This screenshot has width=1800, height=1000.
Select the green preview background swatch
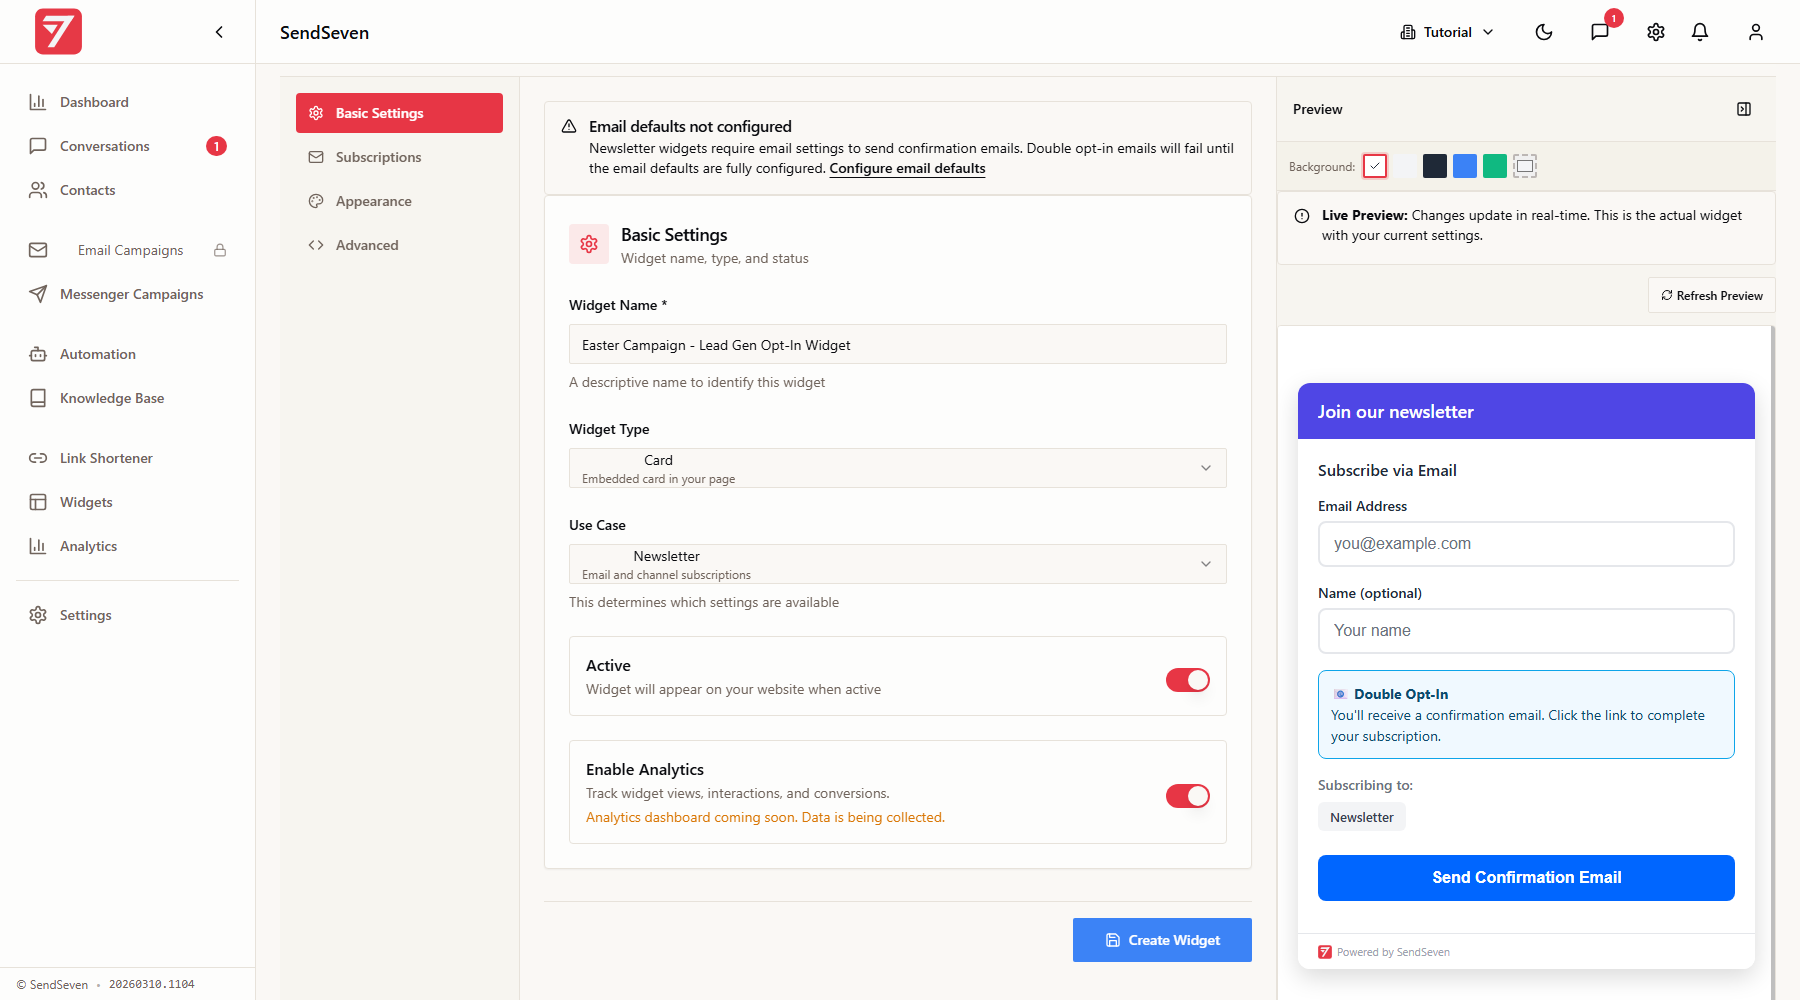coord(1495,166)
